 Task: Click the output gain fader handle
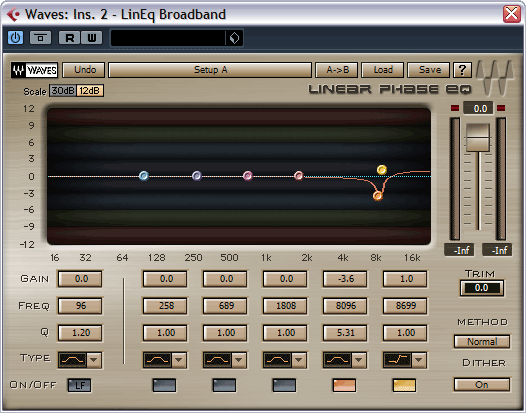(x=478, y=137)
